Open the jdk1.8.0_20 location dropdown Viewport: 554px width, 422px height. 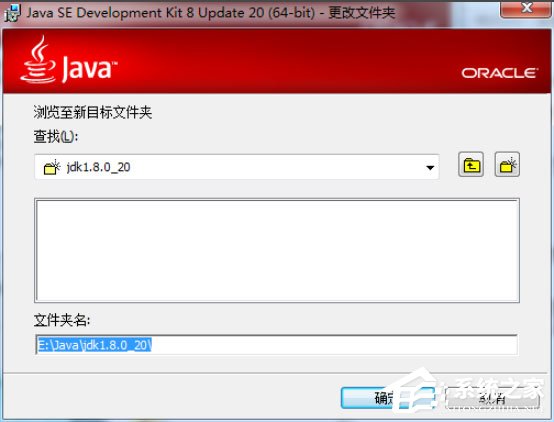point(237,167)
